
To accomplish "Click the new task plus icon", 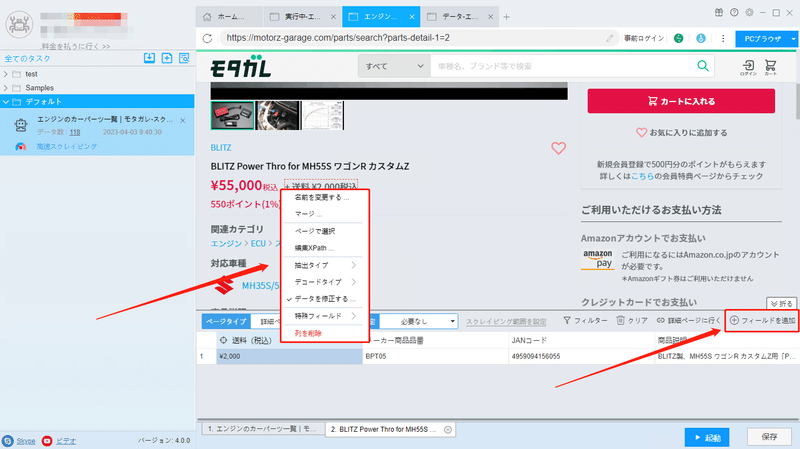I will [x=167, y=58].
